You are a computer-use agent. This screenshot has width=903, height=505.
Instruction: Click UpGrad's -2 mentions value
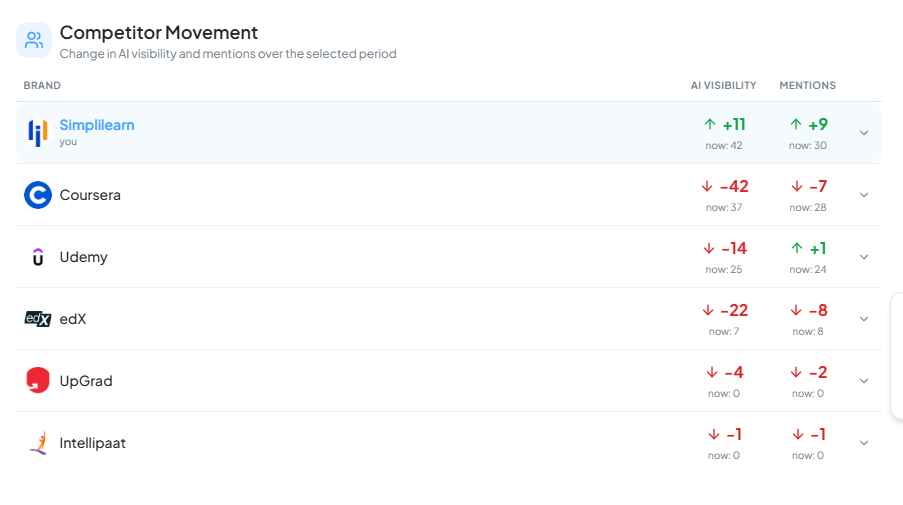click(818, 373)
